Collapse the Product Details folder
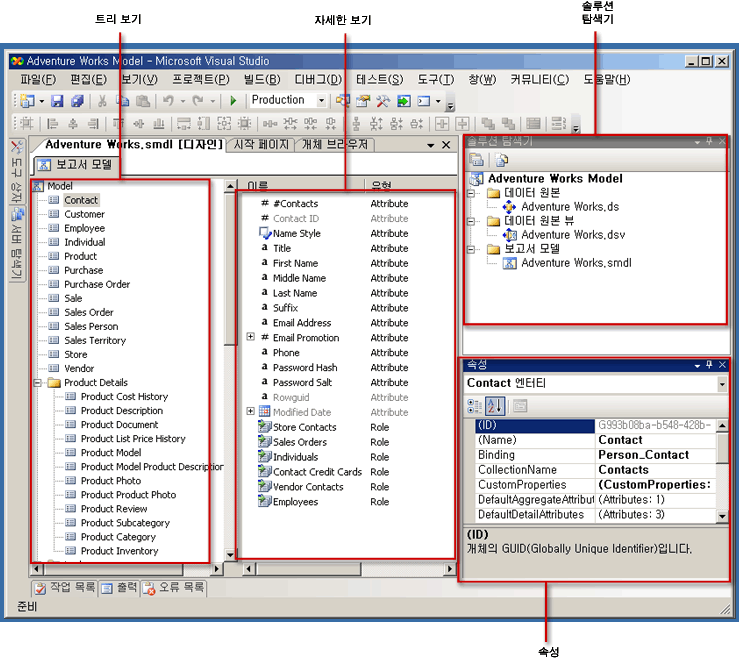This screenshot has height=660, width=739. click(37, 382)
